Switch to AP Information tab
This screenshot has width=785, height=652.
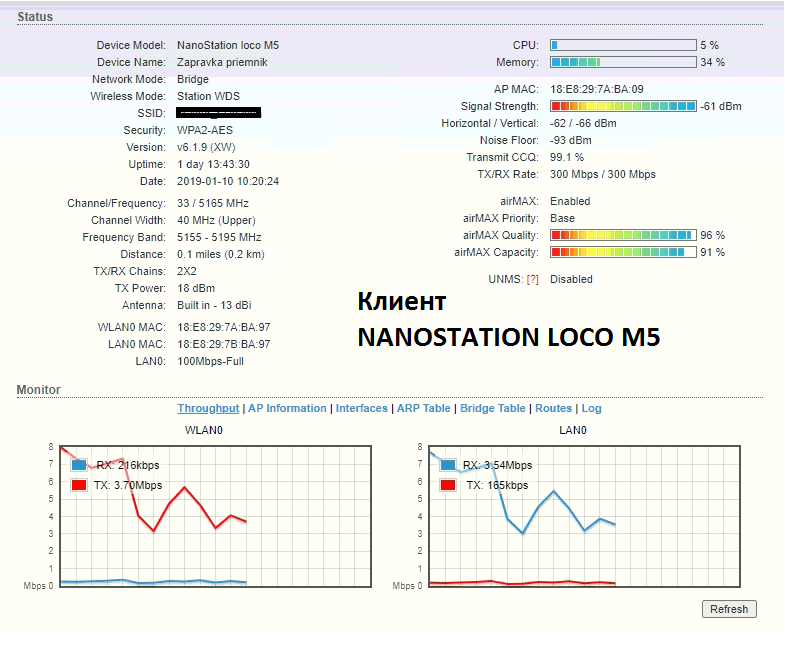click(x=287, y=408)
